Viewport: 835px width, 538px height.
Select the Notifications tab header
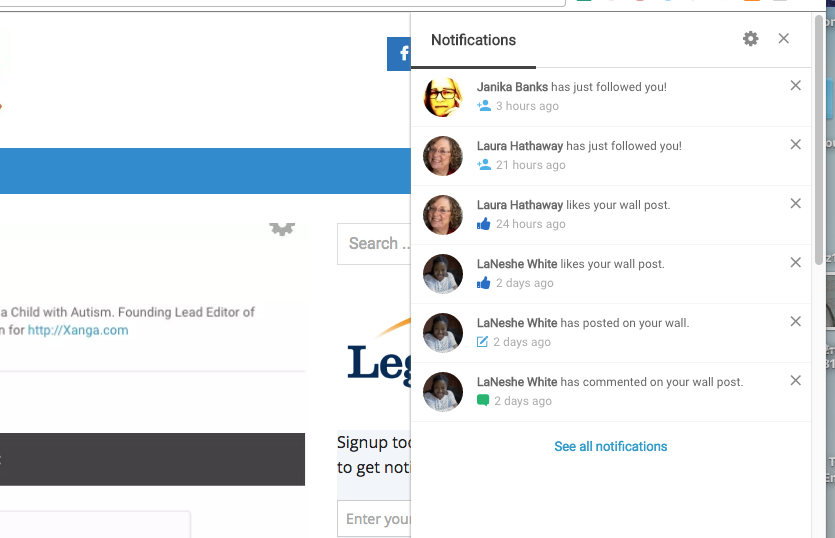(x=473, y=41)
